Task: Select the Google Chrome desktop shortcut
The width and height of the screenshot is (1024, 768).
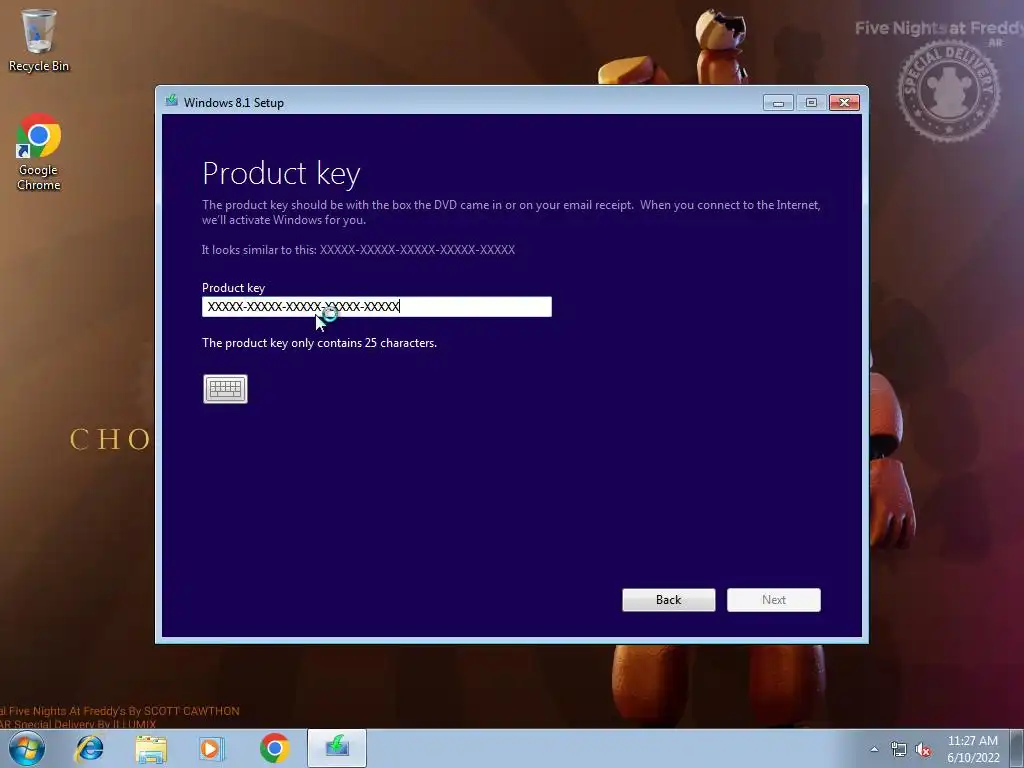Action: pyautogui.click(x=39, y=153)
